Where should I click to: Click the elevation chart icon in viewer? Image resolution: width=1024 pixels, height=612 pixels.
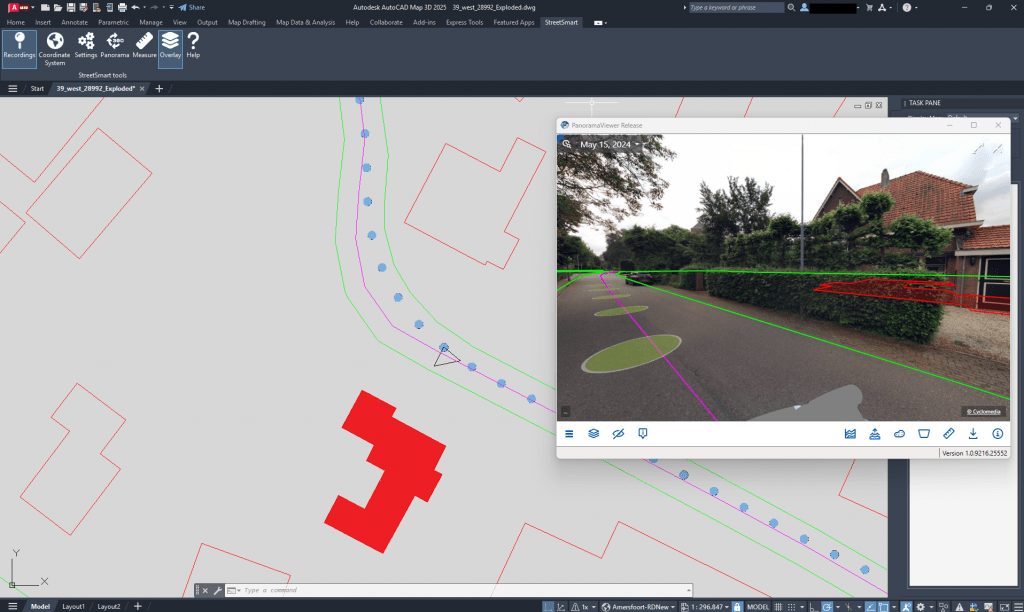[850, 434]
